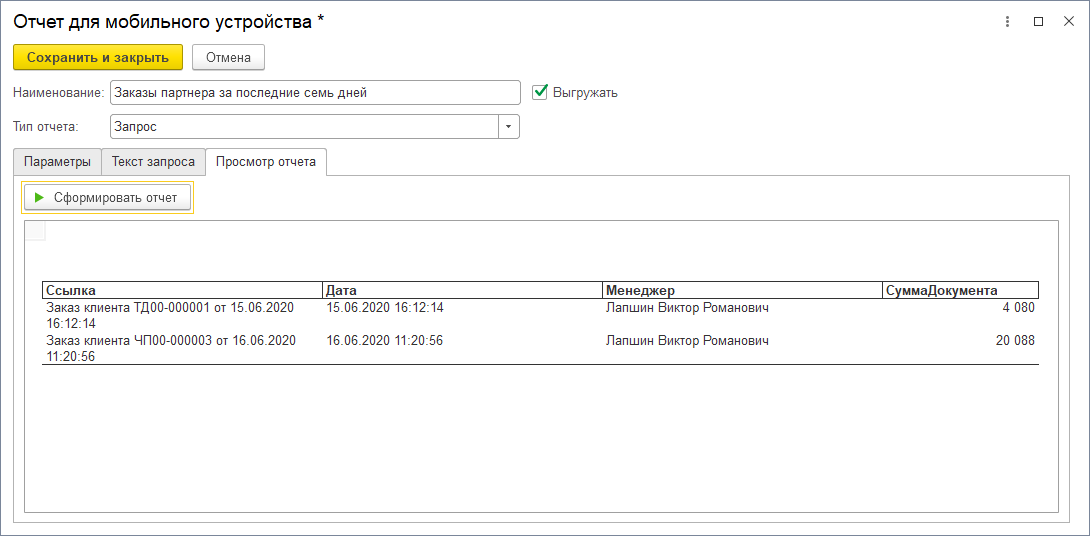The width and height of the screenshot is (1090, 536).
Task: Maximize the report window
Action: (1038, 22)
